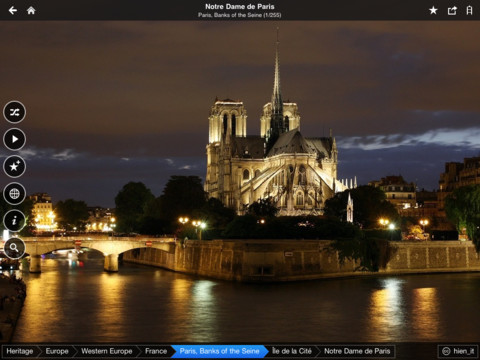Viewport: 480px width, 360px height.
Task: Open the home screen icon
Action: point(31,10)
